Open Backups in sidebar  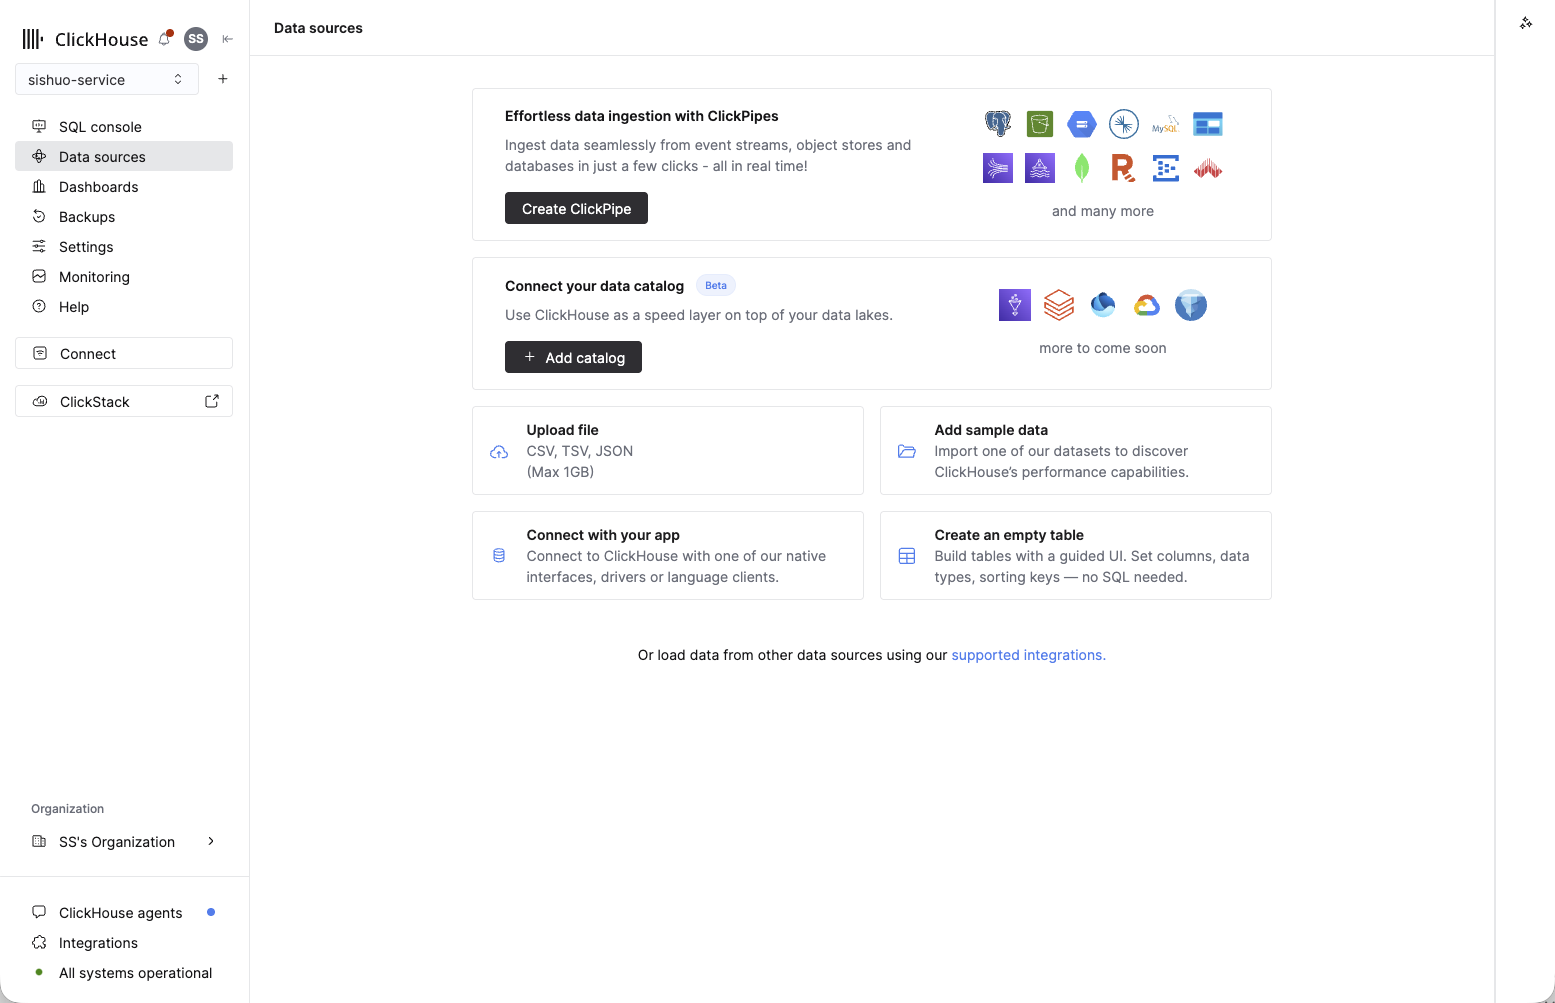point(124,216)
